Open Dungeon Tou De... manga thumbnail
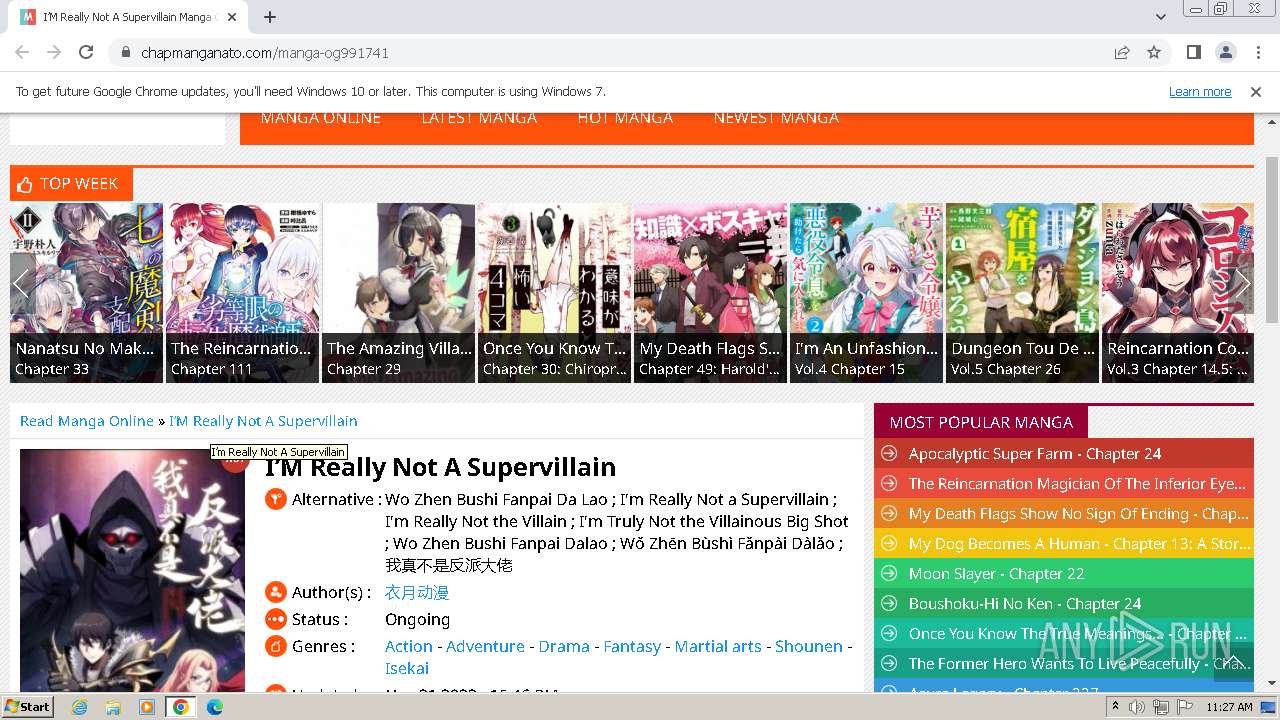Viewport: 1280px width, 720px height. [1022, 292]
